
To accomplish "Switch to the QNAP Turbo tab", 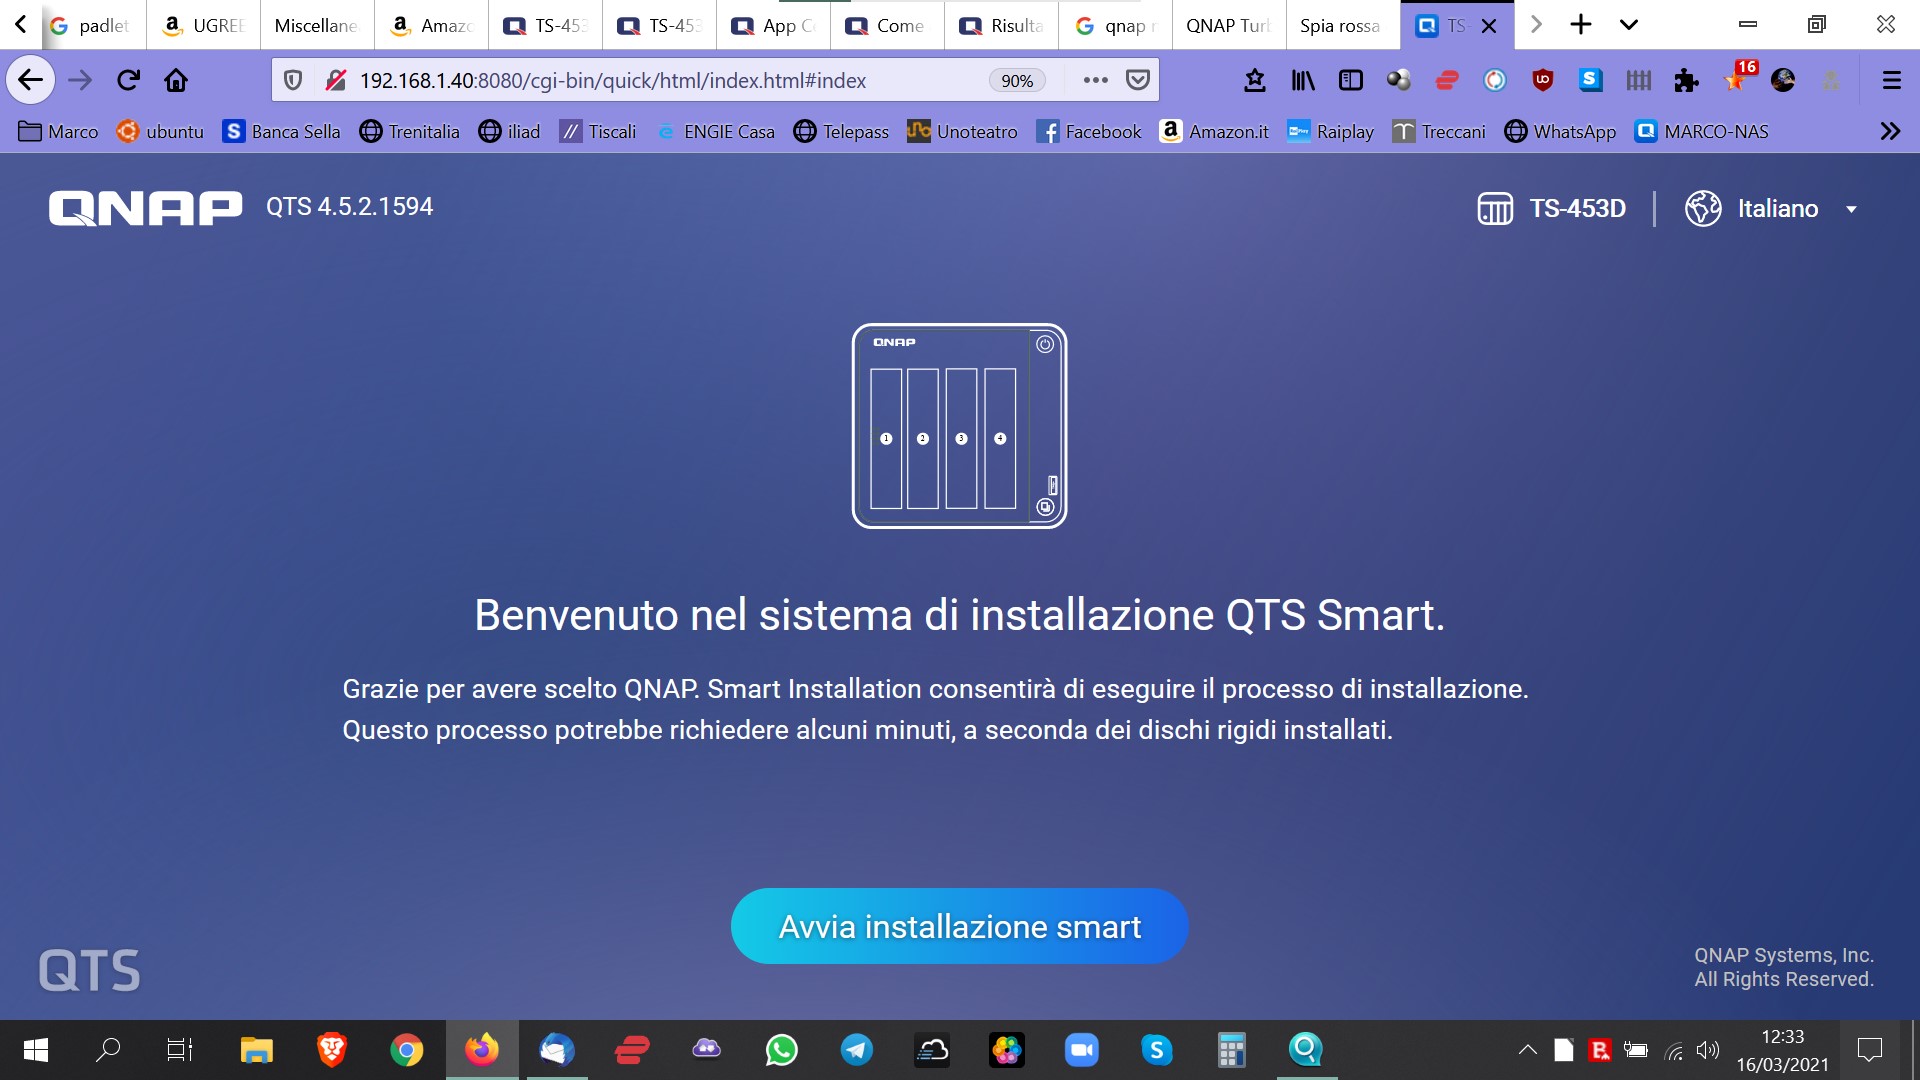I will point(1227,25).
